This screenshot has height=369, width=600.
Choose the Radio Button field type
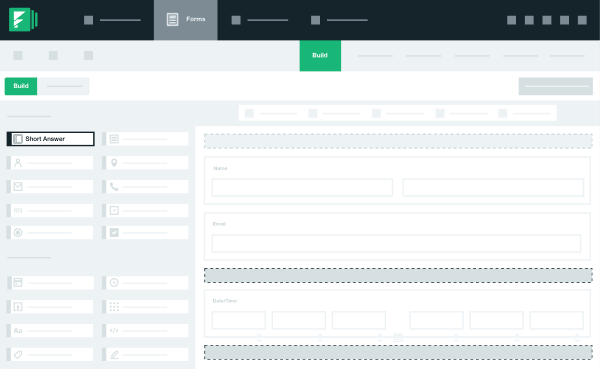(50, 232)
